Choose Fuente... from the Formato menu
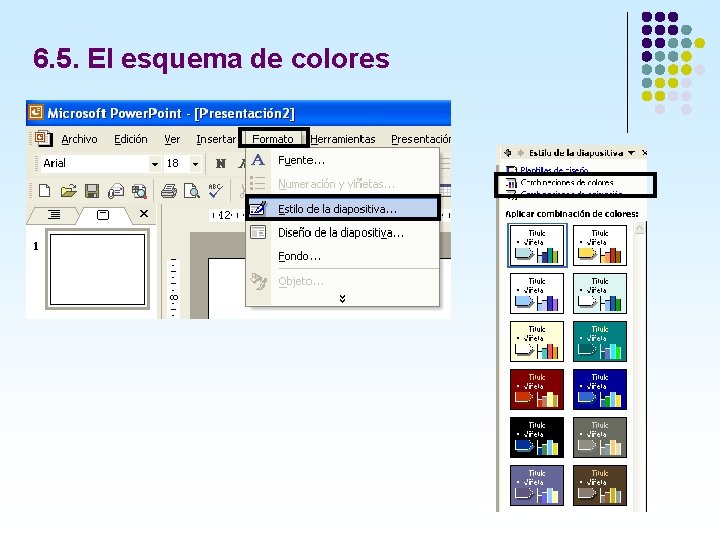Image resolution: width=720 pixels, height=540 pixels. pyautogui.click(x=343, y=160)
